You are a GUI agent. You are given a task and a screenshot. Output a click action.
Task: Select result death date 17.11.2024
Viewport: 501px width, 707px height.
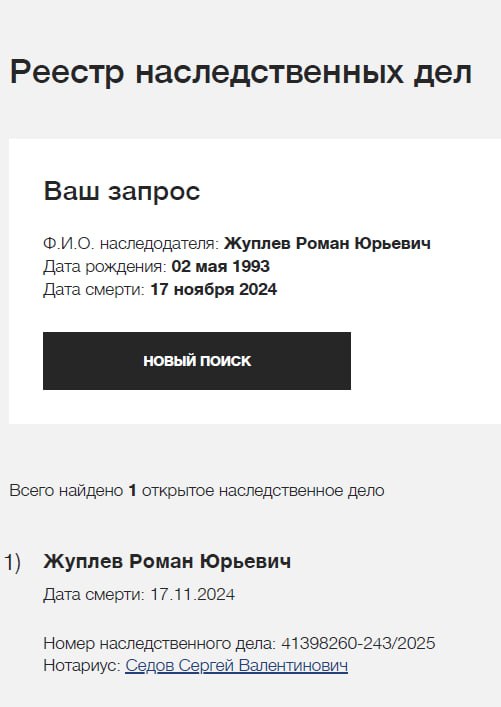192,594
